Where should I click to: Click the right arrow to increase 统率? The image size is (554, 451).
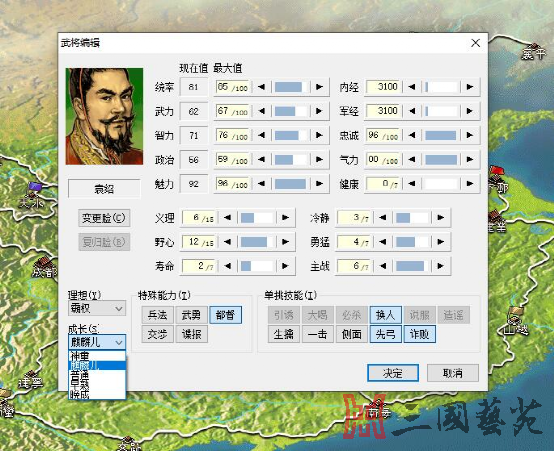coord(319,87)
